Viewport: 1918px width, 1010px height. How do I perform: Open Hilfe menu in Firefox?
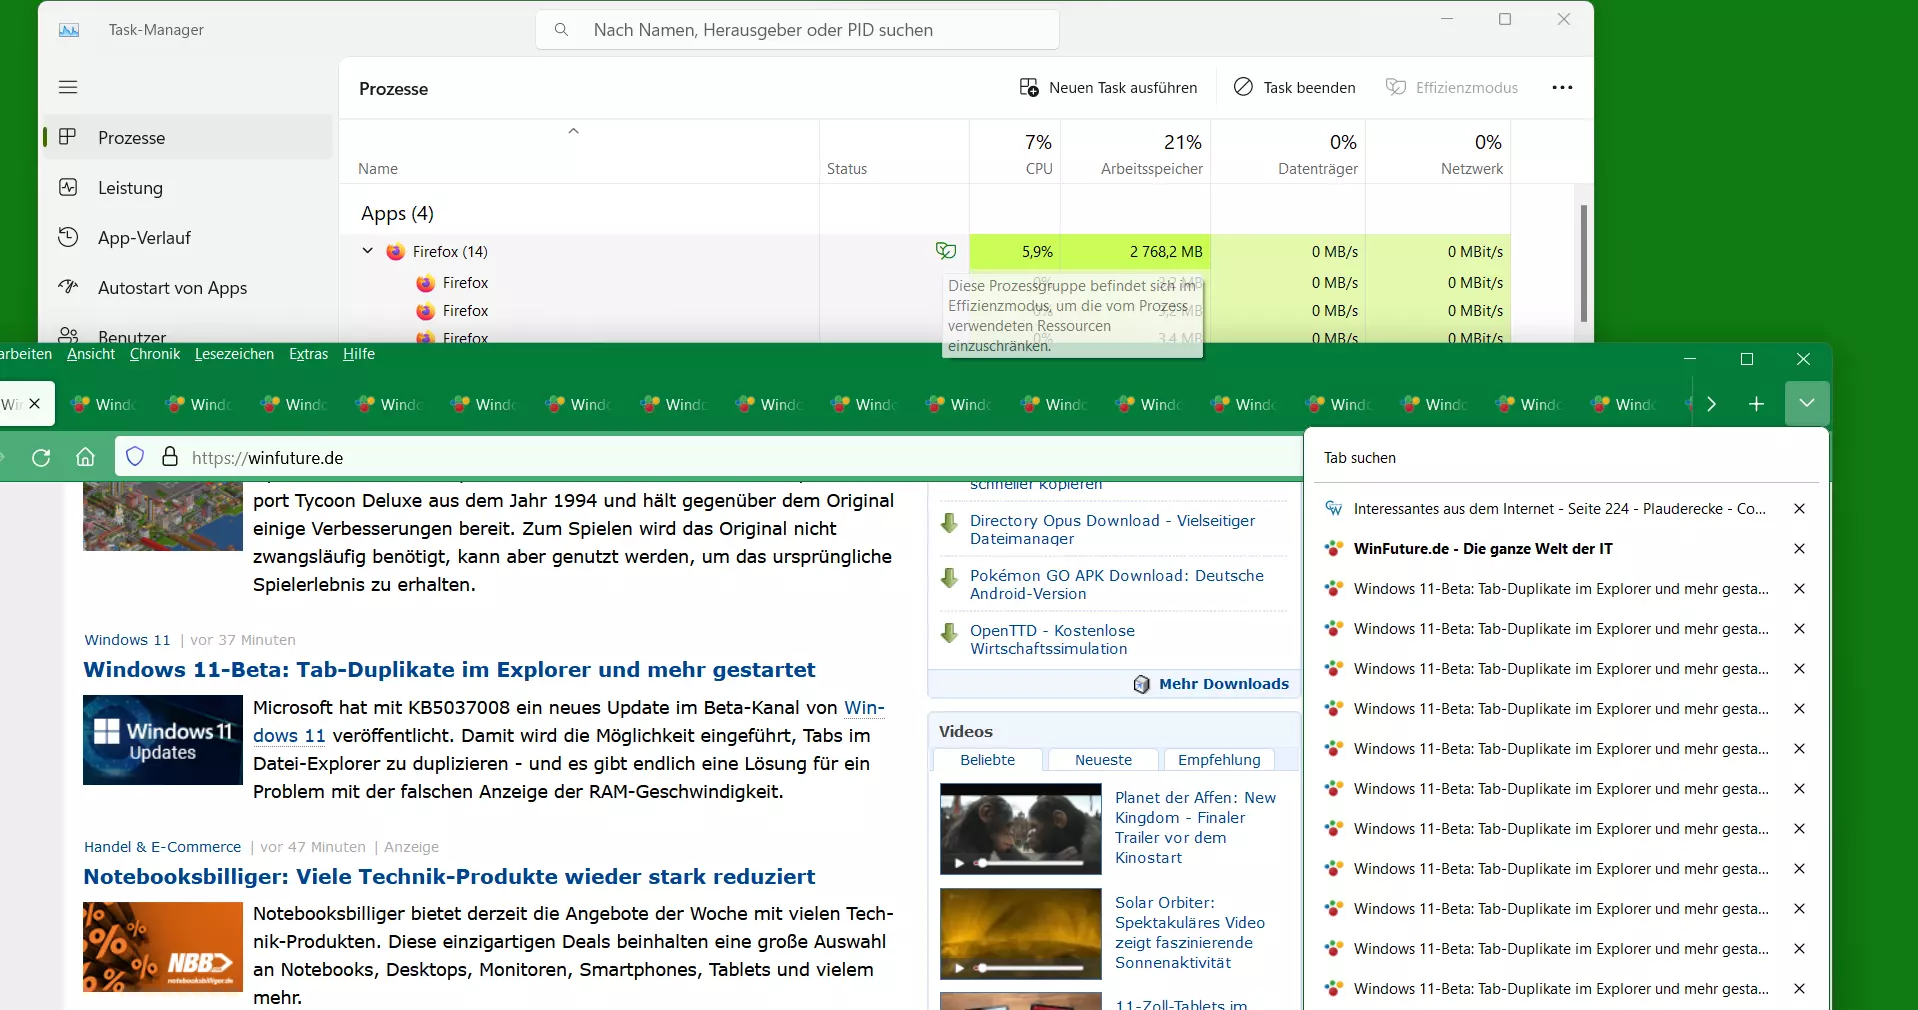coord(358,354)
